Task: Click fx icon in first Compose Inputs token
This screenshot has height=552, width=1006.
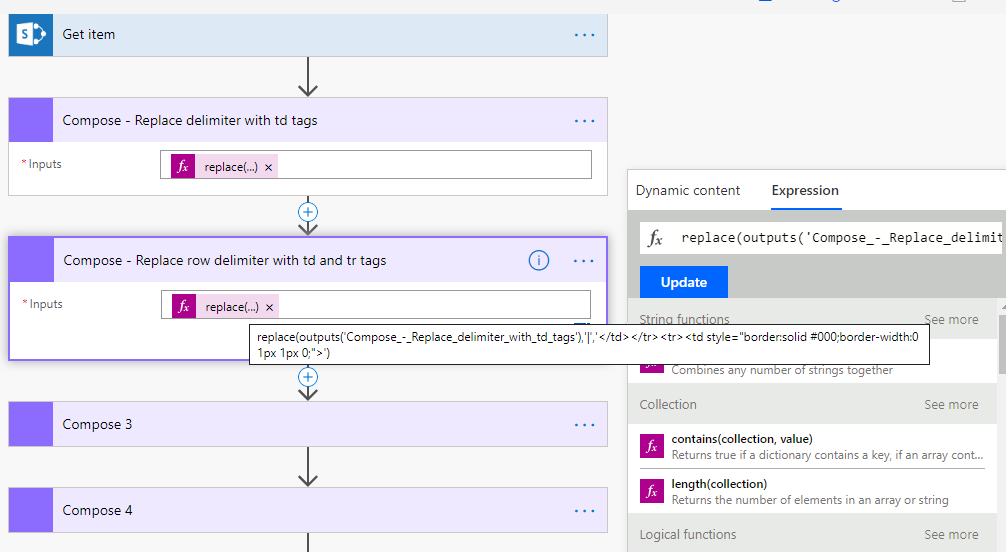Action: [183, 166]
